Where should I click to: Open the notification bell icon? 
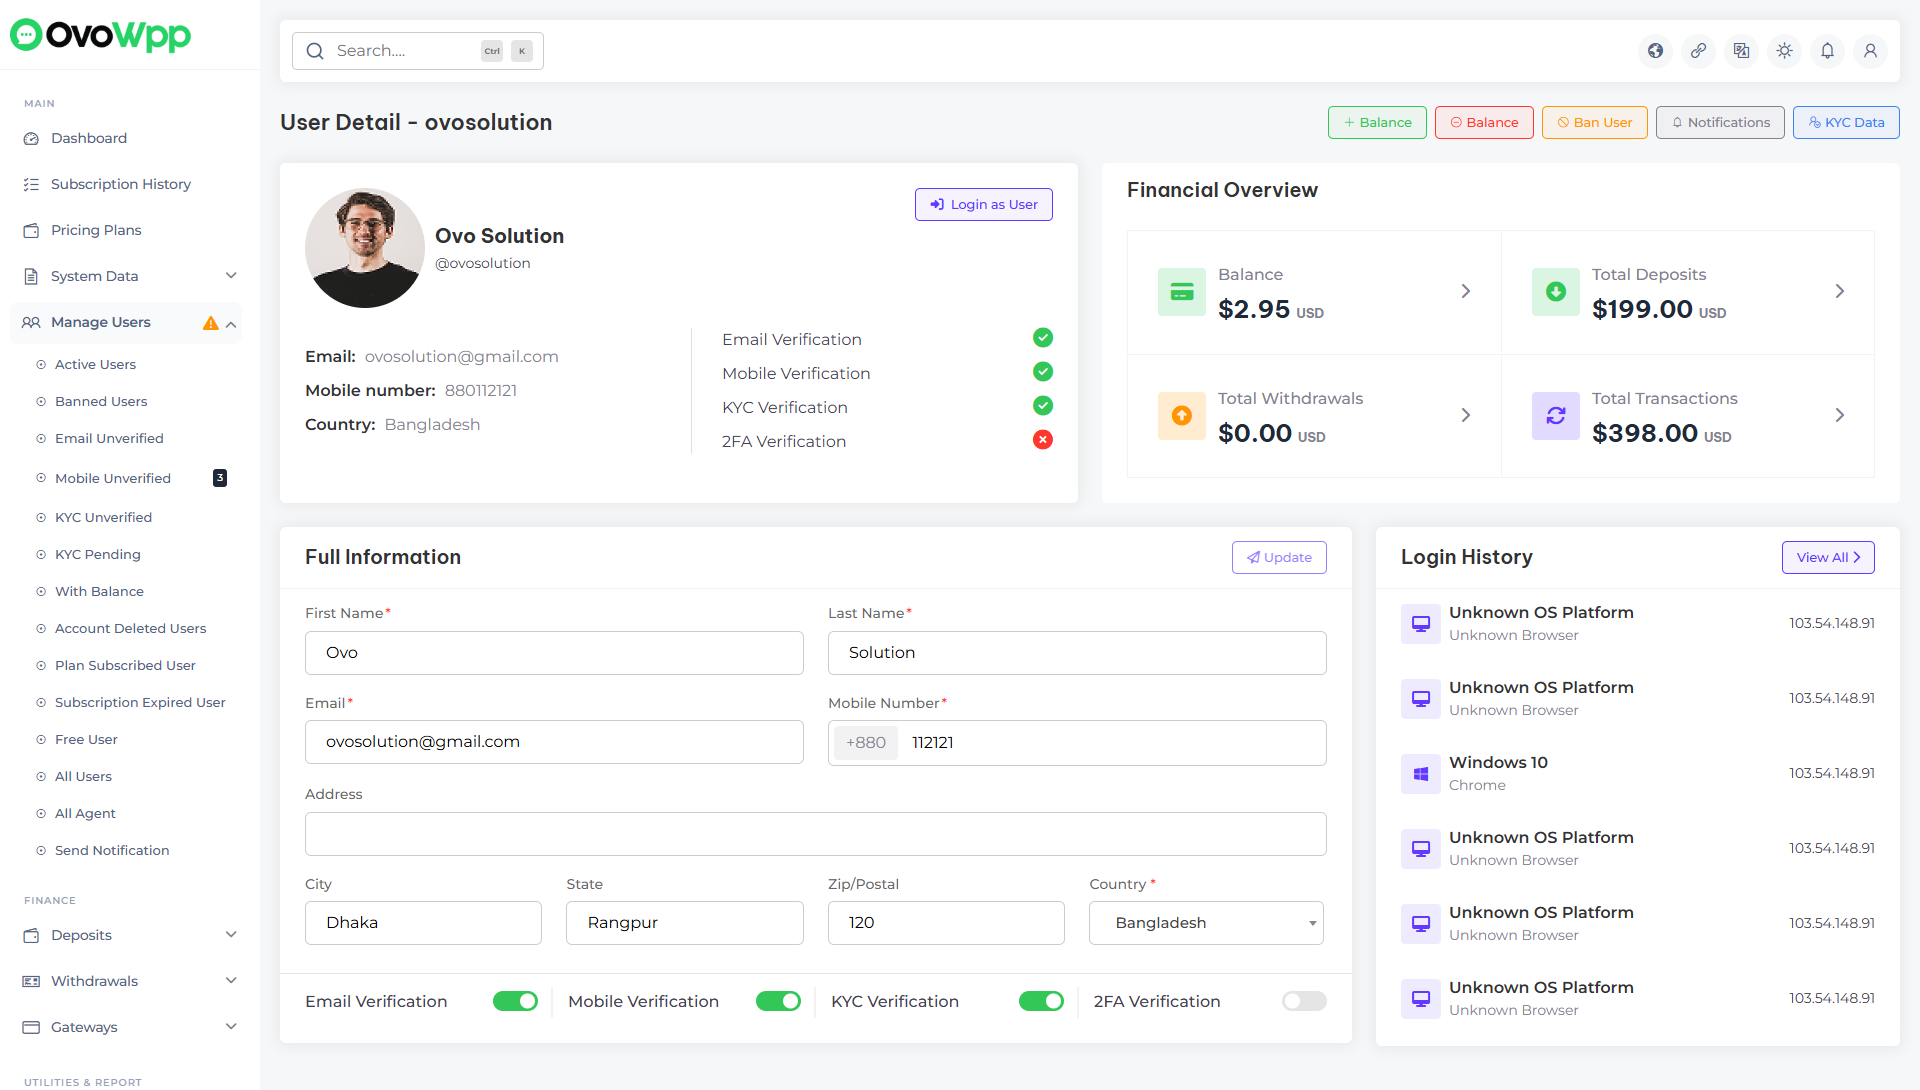click(x=1827, y=51)
